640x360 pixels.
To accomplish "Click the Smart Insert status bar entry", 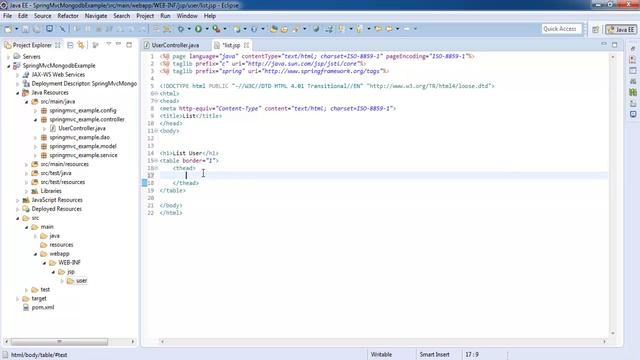I will tap(434, 355).
